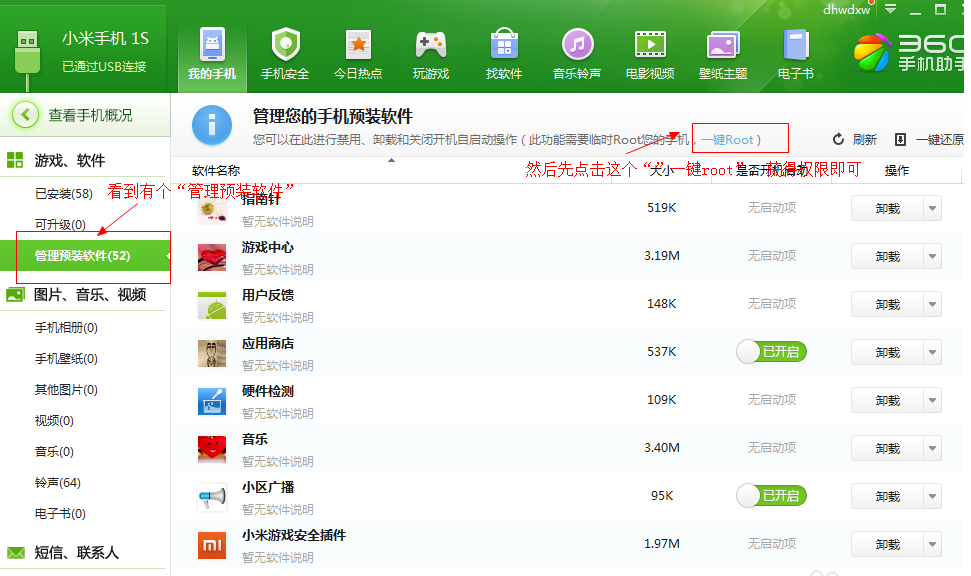Image resolution: width=971 pixels, height=576 pixels.
Task: Click the 一键Root link
Action: (x=727, y=139)
